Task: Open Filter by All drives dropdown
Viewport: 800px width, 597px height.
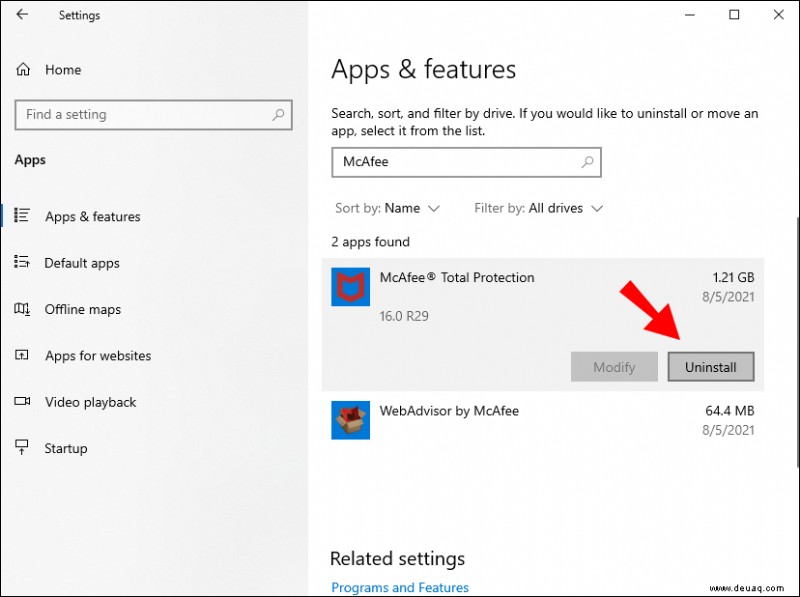Action: pyautogui.click(x=538, y=208)
